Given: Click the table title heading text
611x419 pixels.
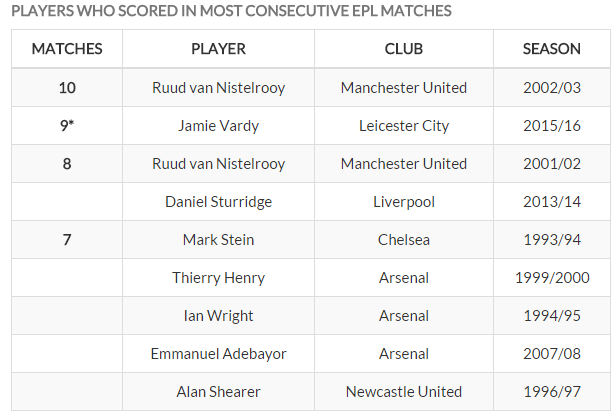Looking at the screenshot, I should tap(230, 11).
